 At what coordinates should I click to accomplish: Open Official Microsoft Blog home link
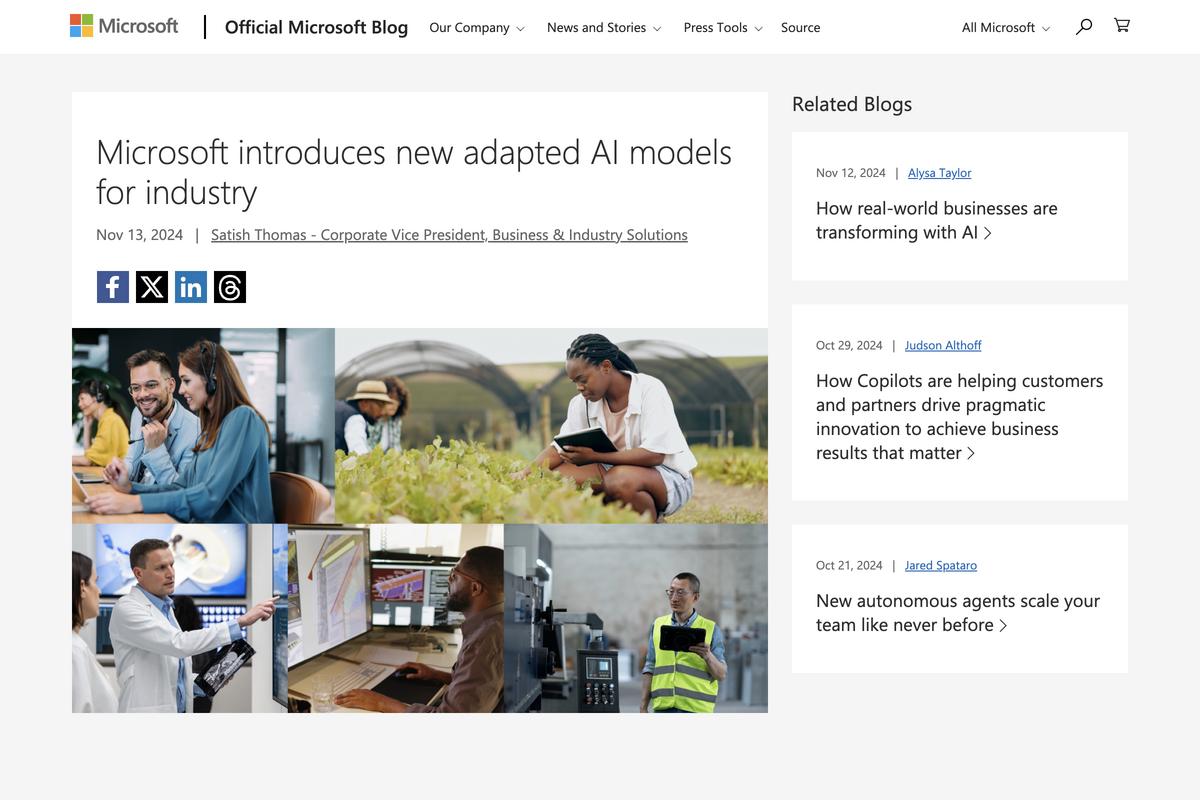(x=316, y=27)
